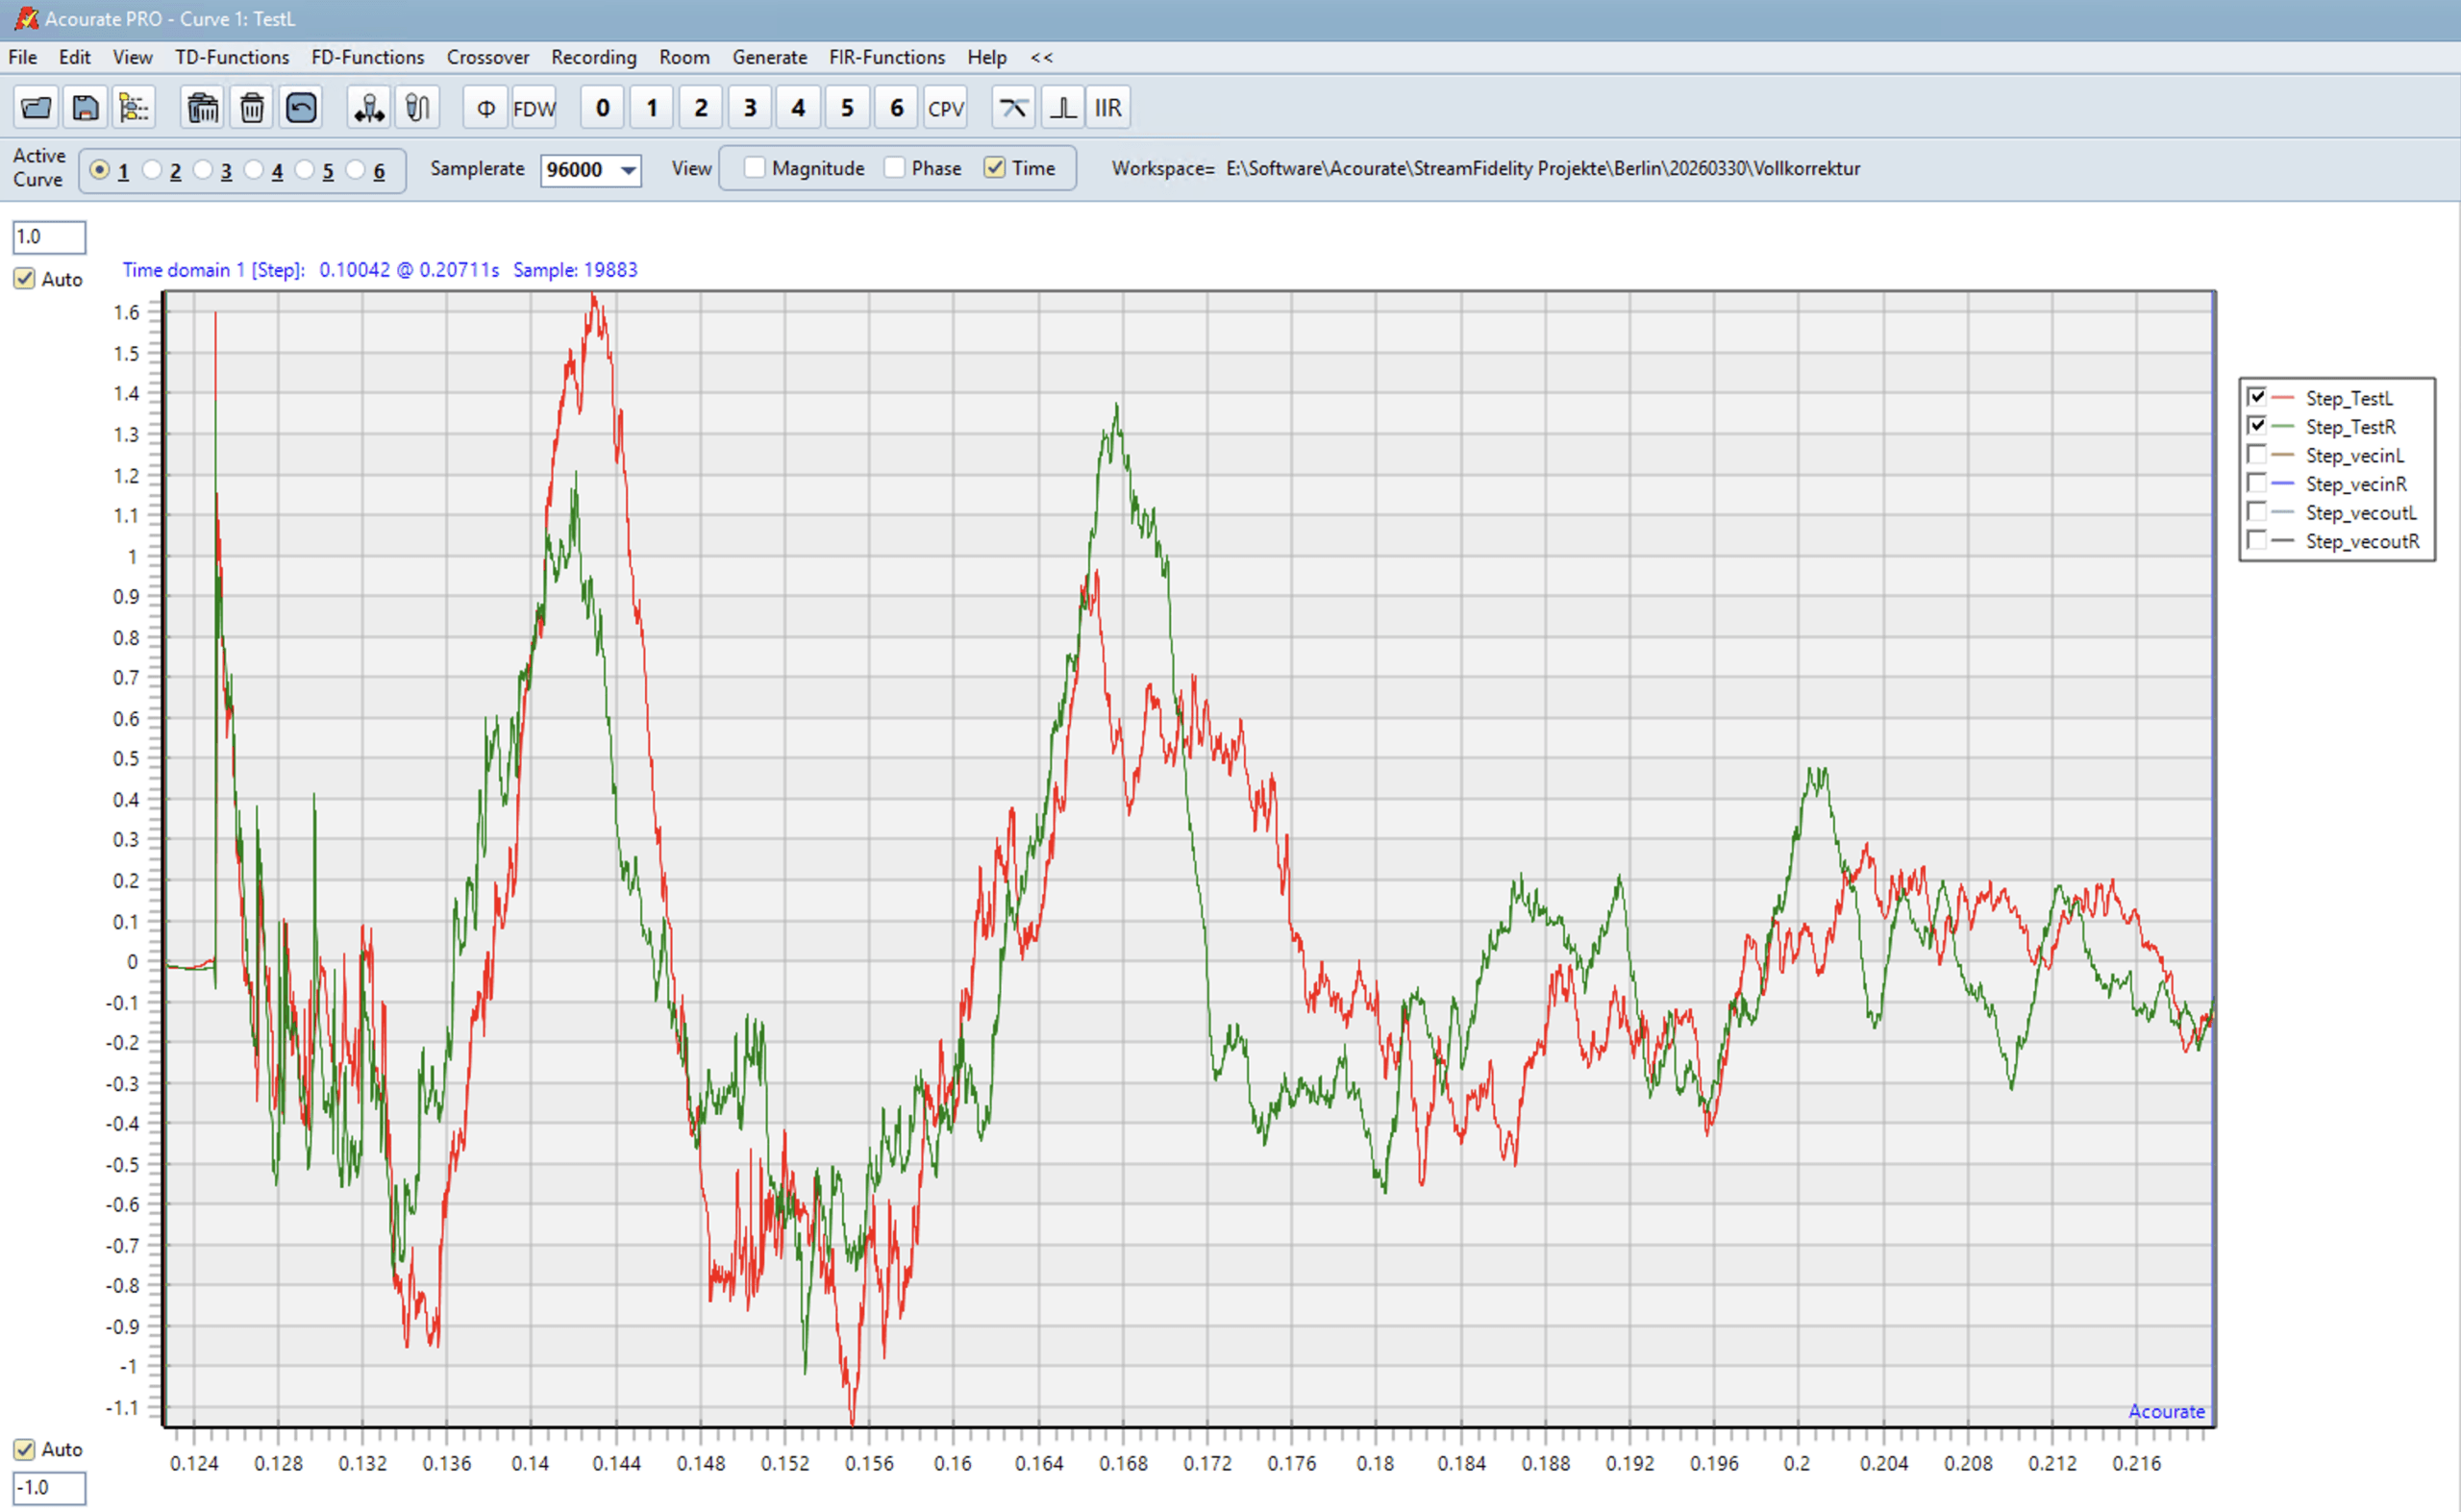
Task: Click the workspace tree structure icon
Action: point(134,108)
